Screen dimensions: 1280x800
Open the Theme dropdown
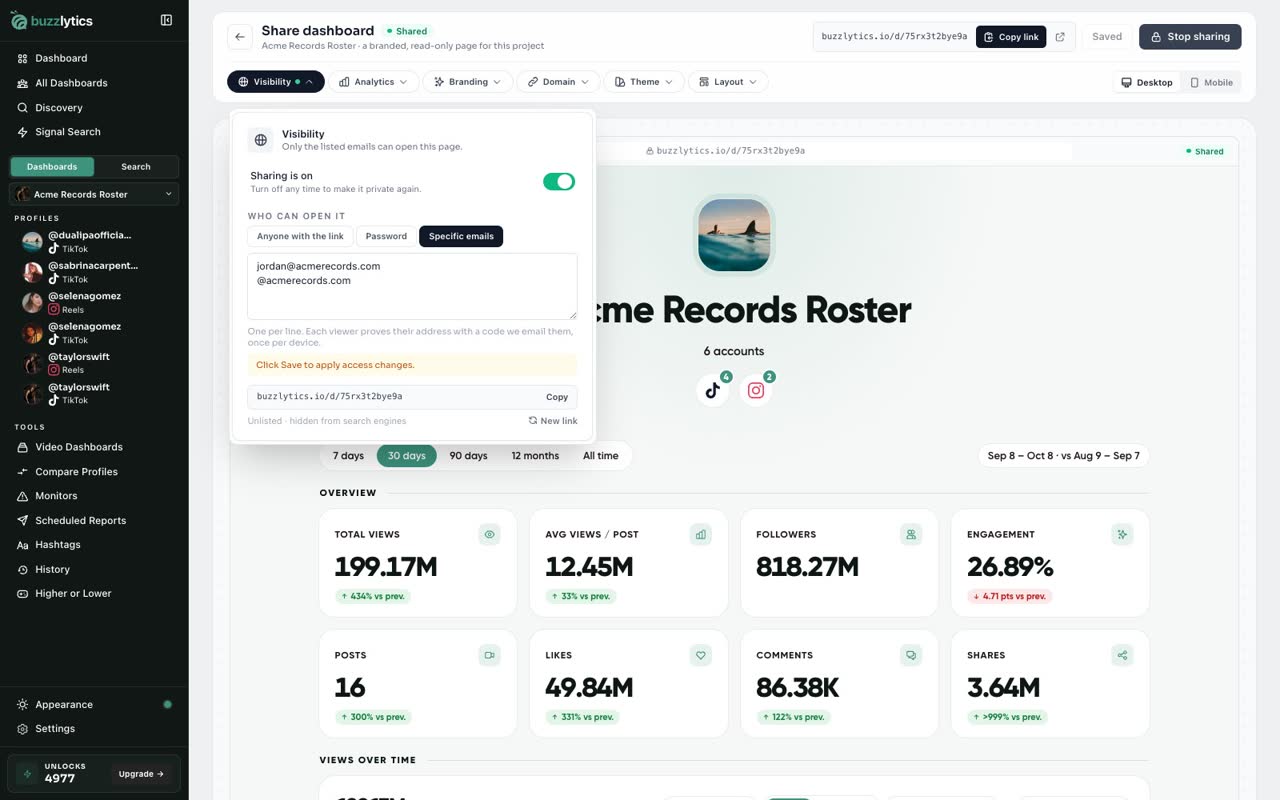[x=644, y=82]
